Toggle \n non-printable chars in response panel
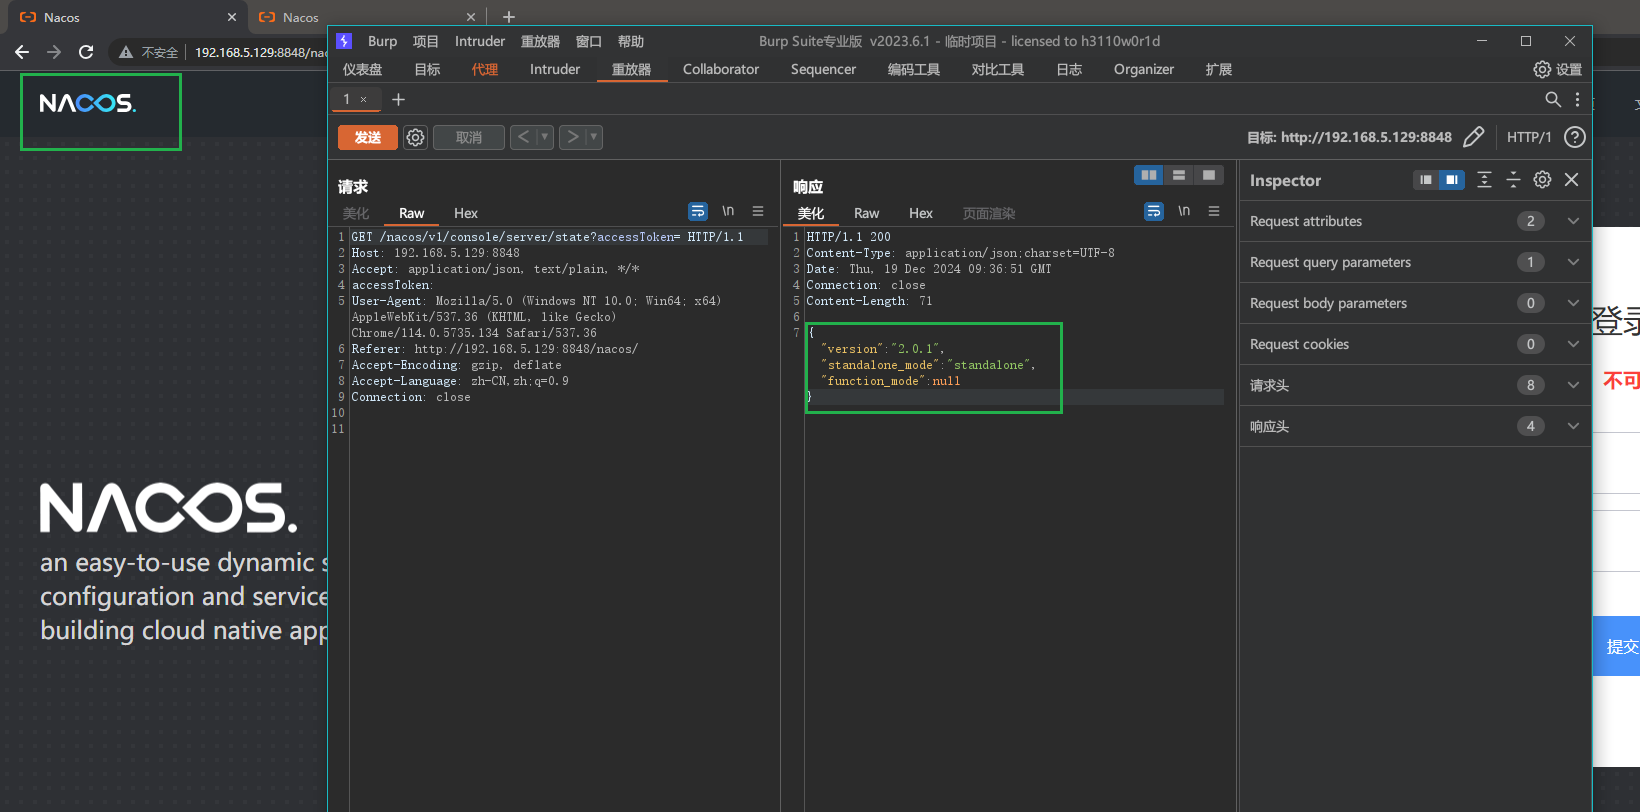1640x812 pixels. coord(1184,211)
